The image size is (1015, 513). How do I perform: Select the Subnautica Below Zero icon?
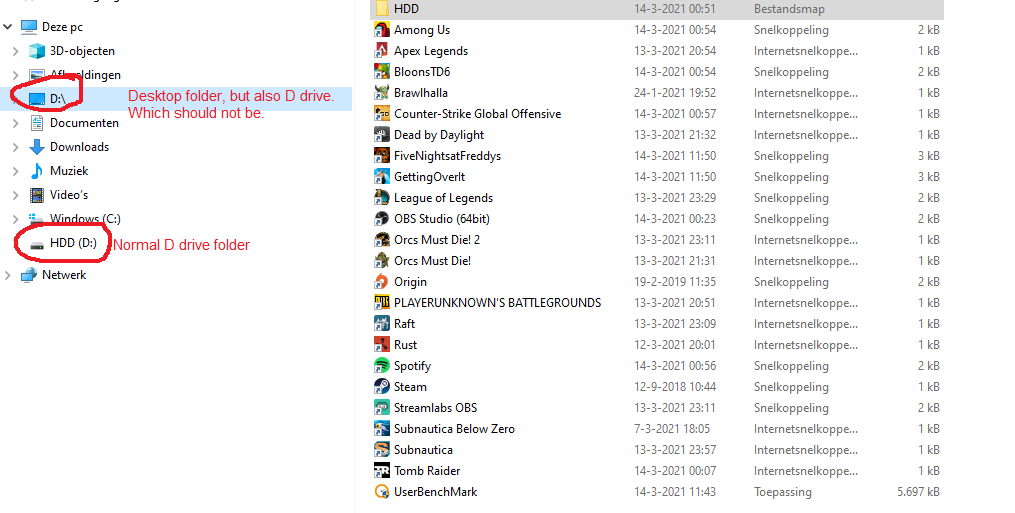382,429
